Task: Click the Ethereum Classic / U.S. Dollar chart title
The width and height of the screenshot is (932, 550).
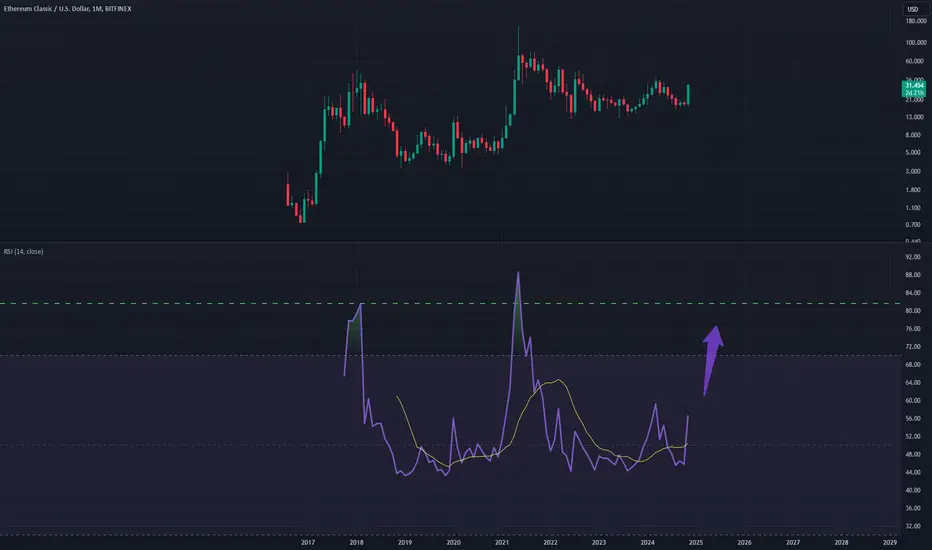Action: 68,9
